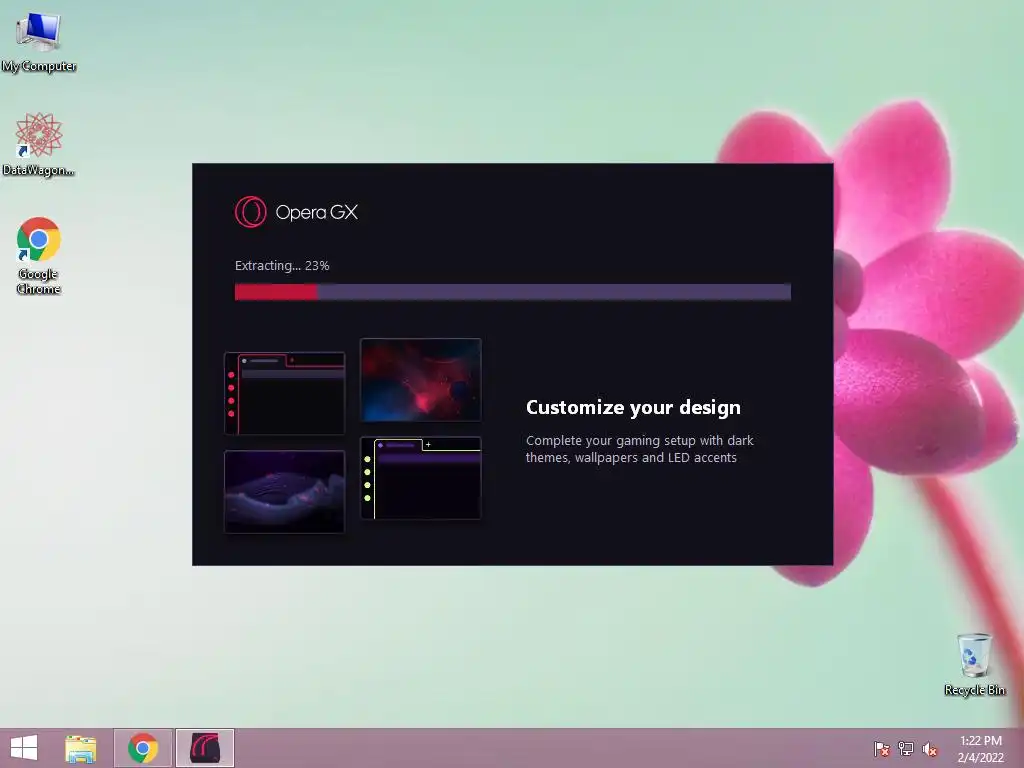Open the clock showing 1:22 PM
Screen dimensions: 1024x768
[981, 748]
